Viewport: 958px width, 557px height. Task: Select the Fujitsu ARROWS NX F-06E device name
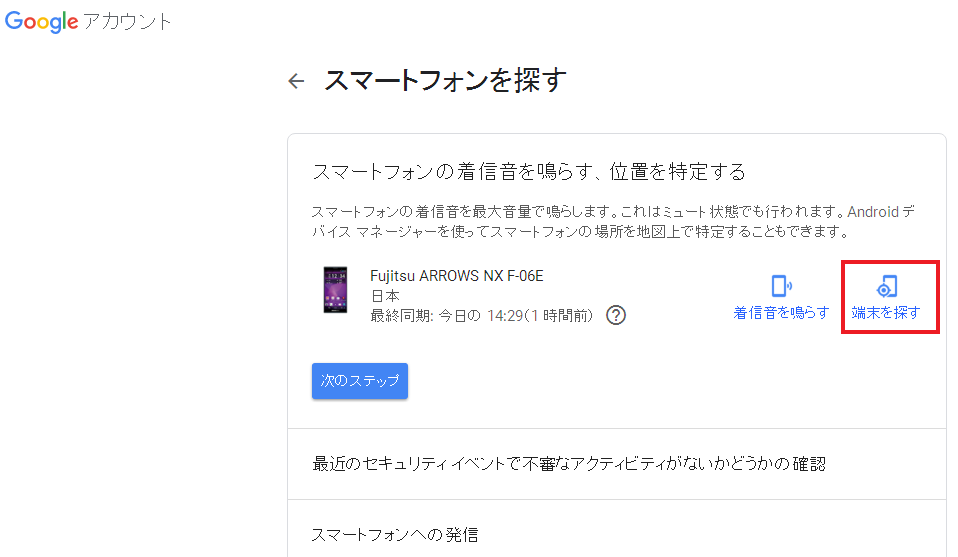[457, 276]
